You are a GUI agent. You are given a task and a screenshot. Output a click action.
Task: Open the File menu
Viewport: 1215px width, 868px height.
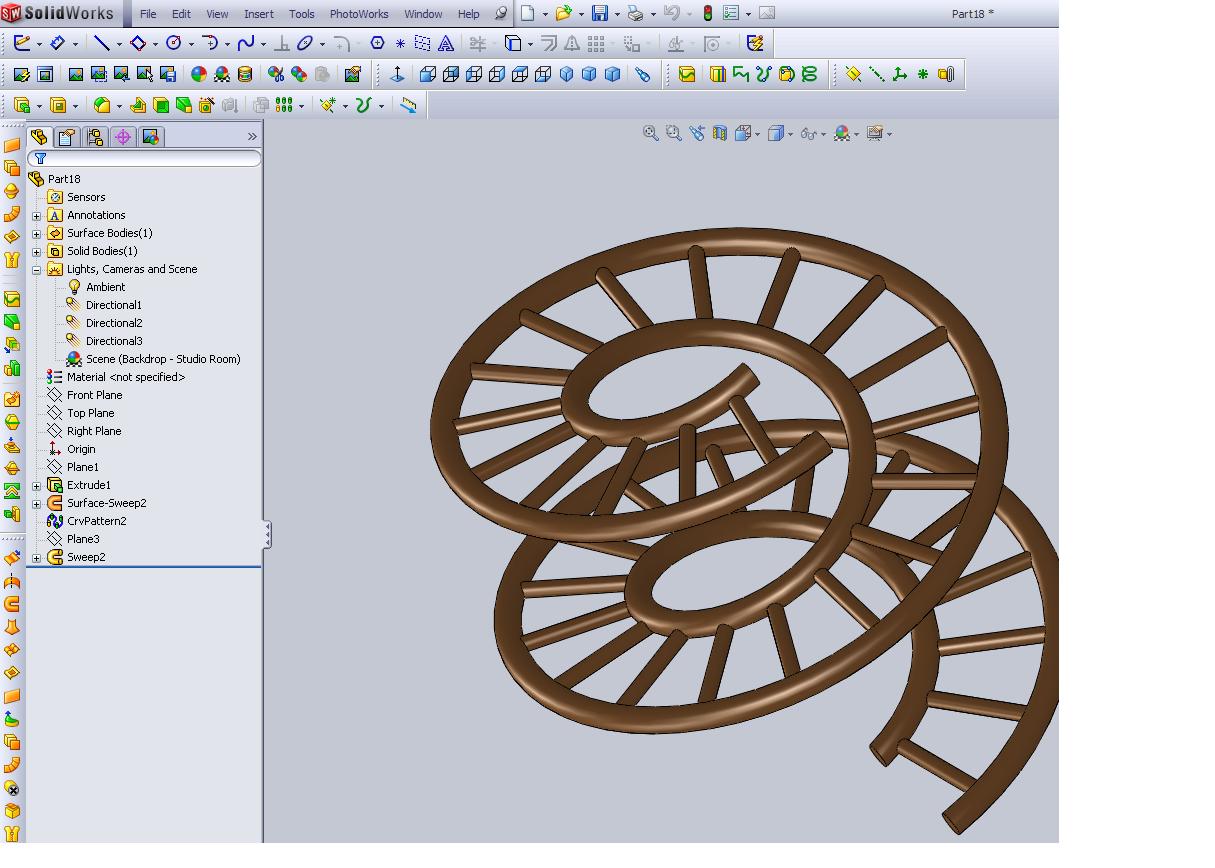148,14
